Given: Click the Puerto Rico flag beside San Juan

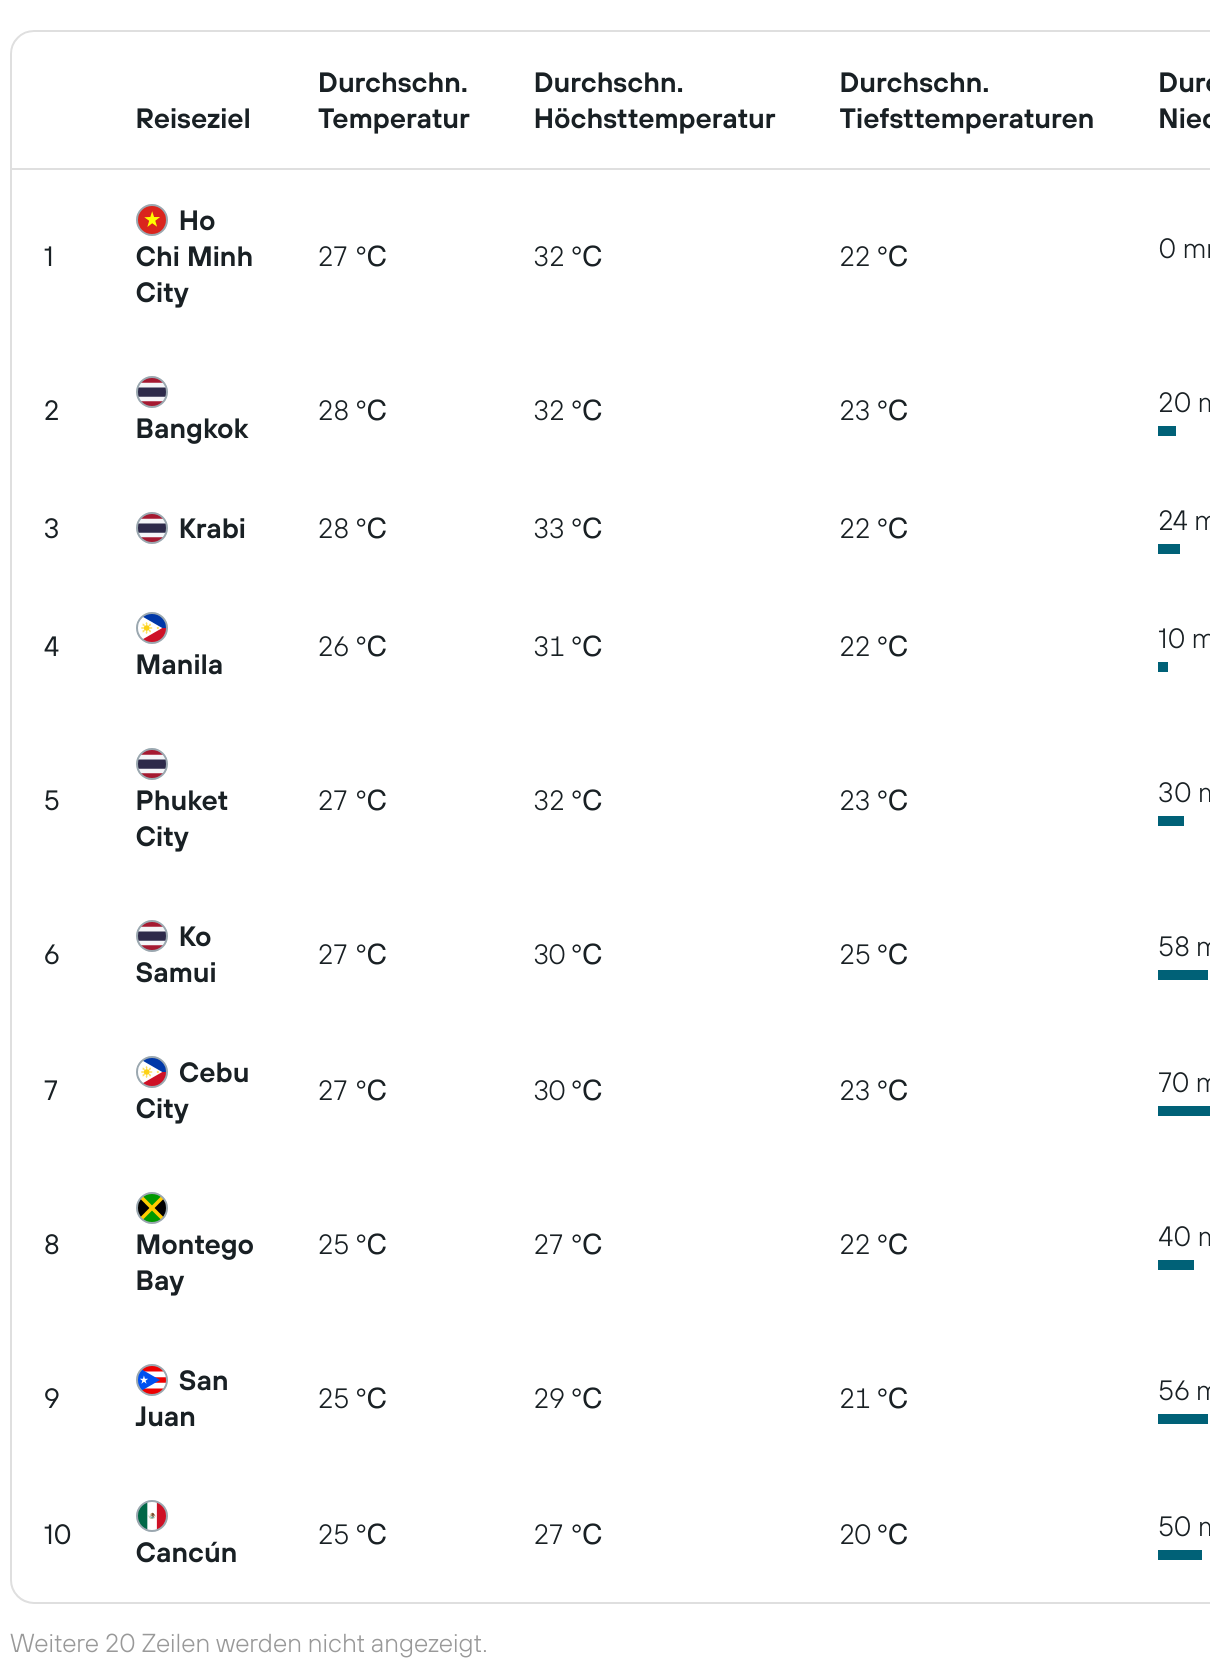Looking at the screenshot, I should [152, 1379].
